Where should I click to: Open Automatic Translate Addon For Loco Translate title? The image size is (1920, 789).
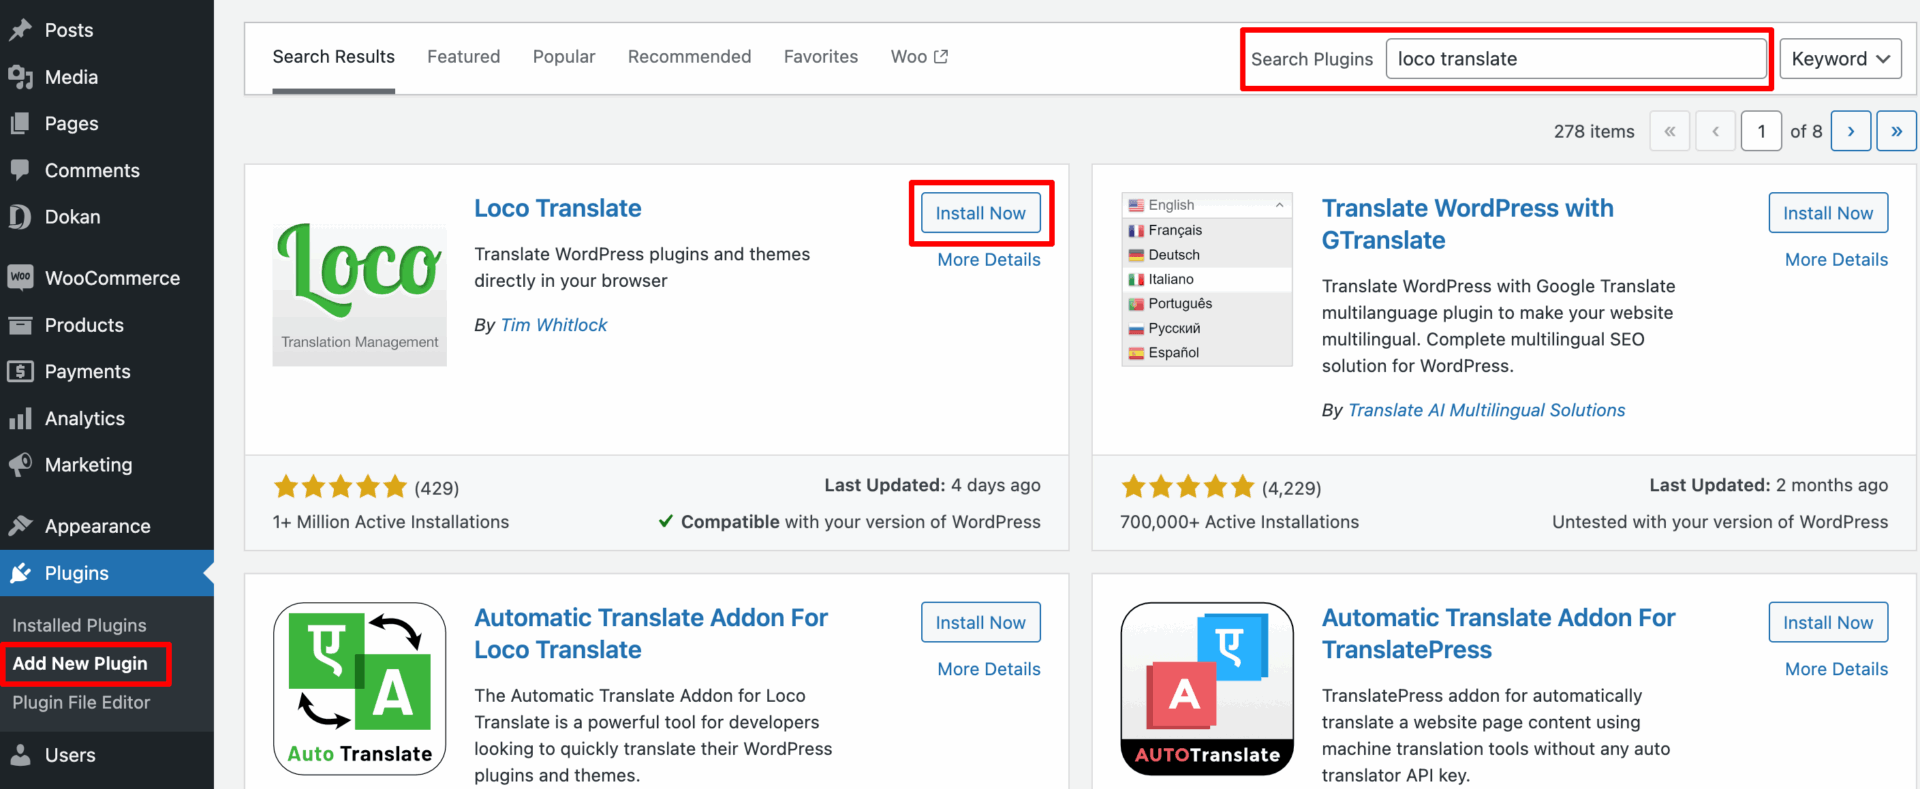point(651,633)
